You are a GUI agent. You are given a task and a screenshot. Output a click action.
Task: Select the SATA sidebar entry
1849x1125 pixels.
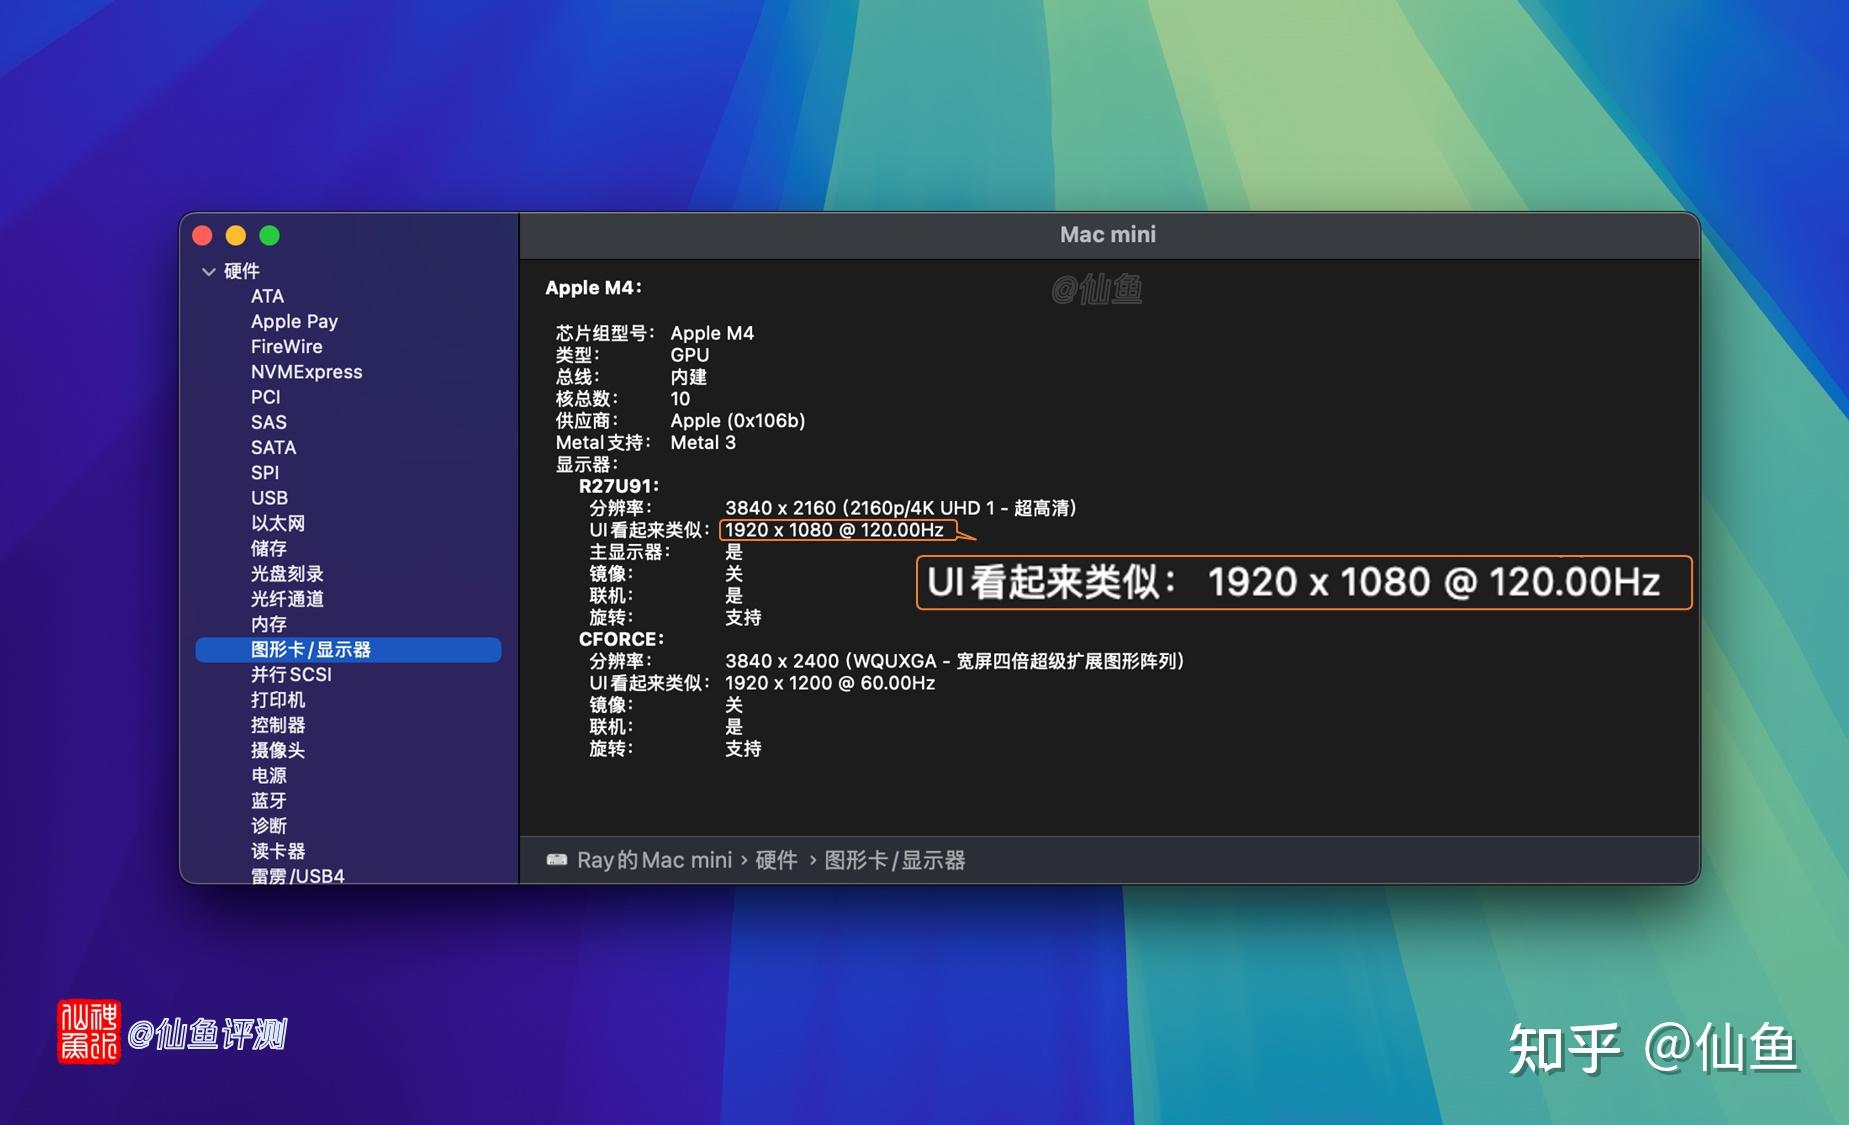click(x=273, y=447)
